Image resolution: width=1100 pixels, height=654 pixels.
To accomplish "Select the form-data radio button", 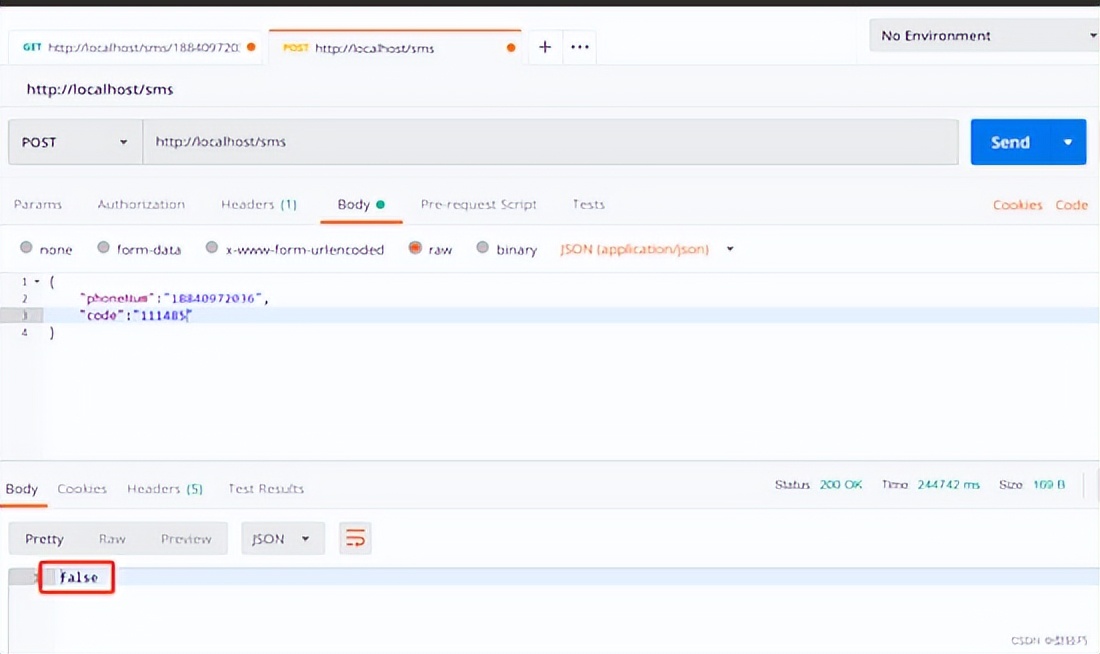I will (x=103, y=247).
